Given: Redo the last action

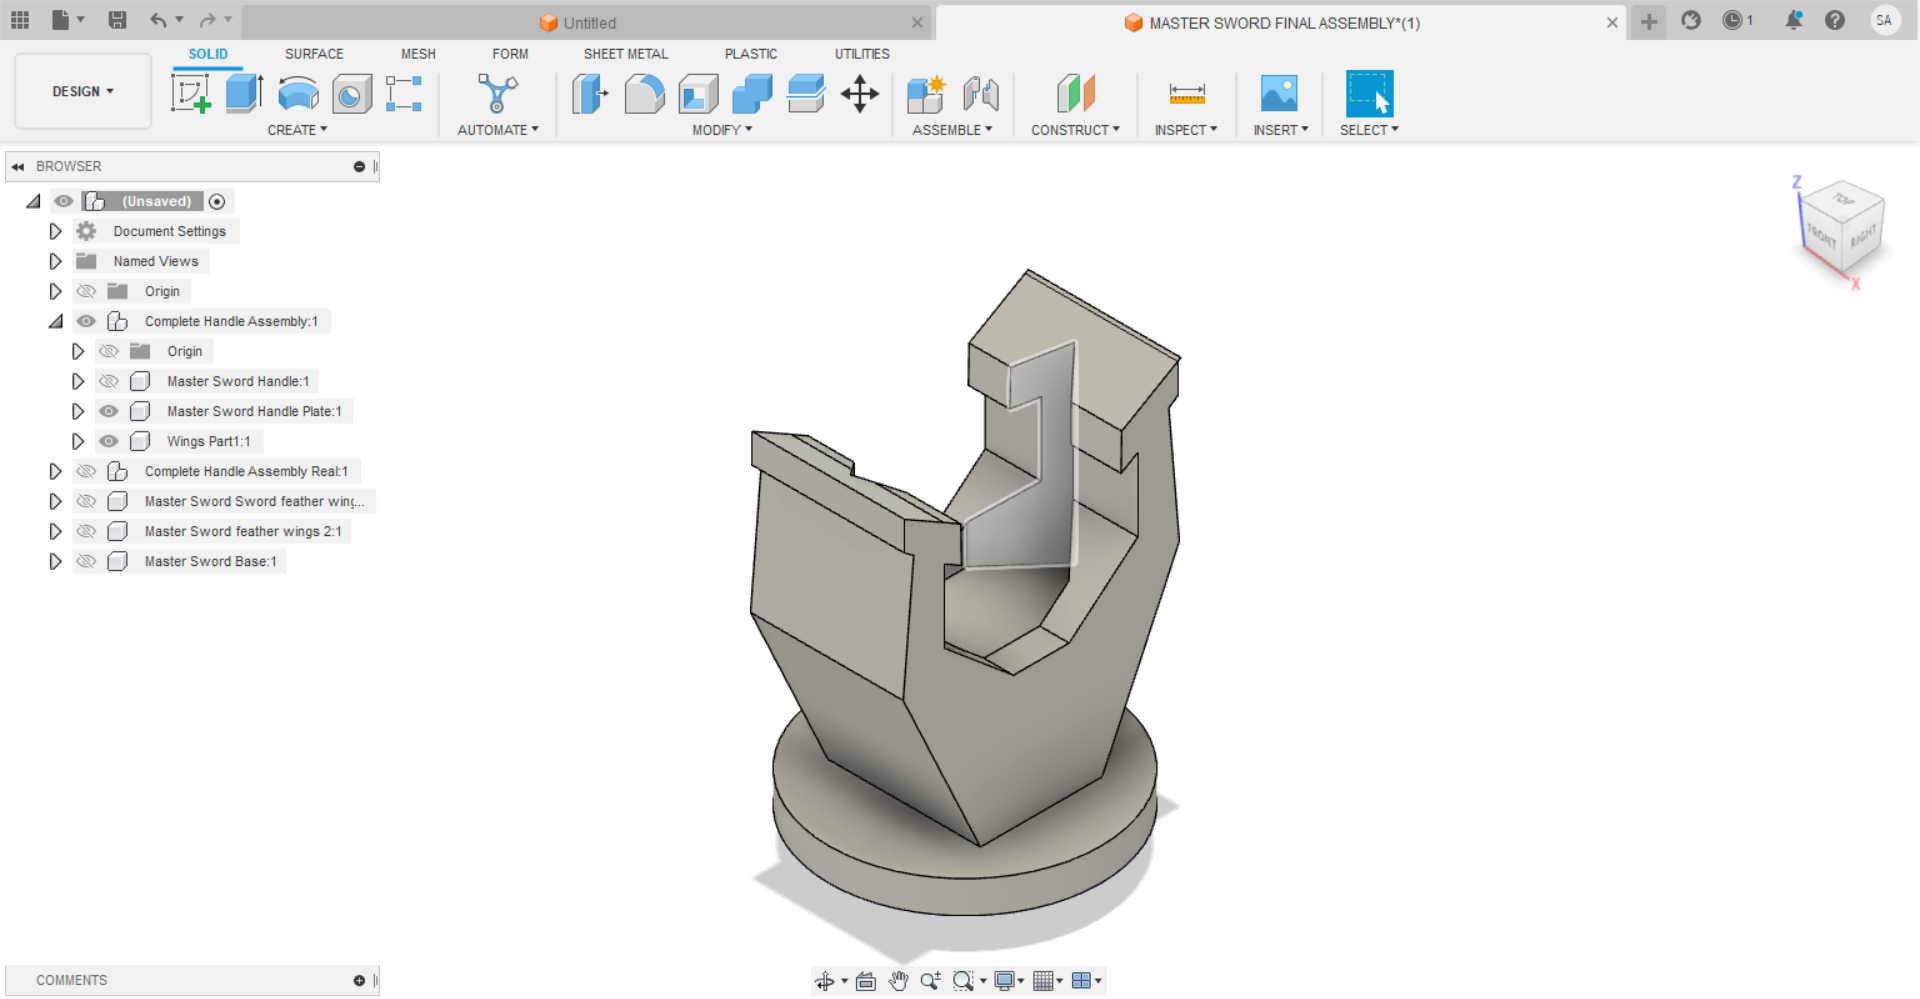Looking at the screenshot, I should tap(208, 20).
